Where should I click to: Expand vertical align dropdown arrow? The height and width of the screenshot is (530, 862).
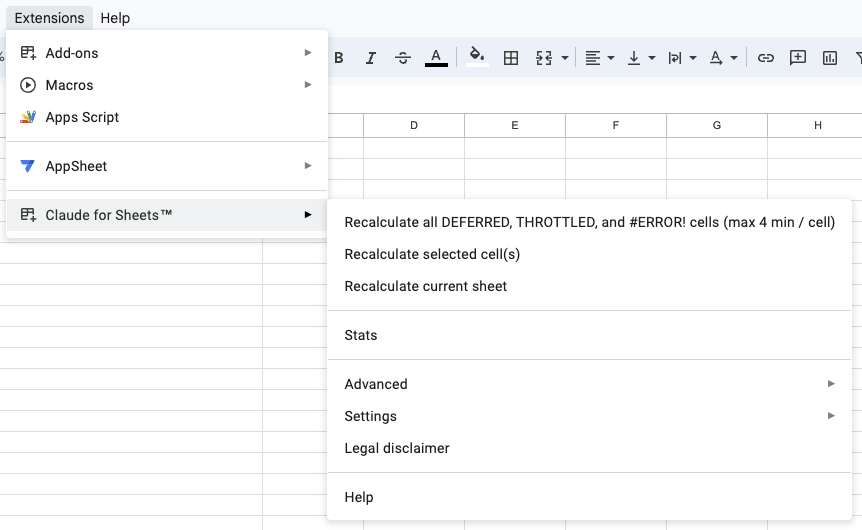652,58
